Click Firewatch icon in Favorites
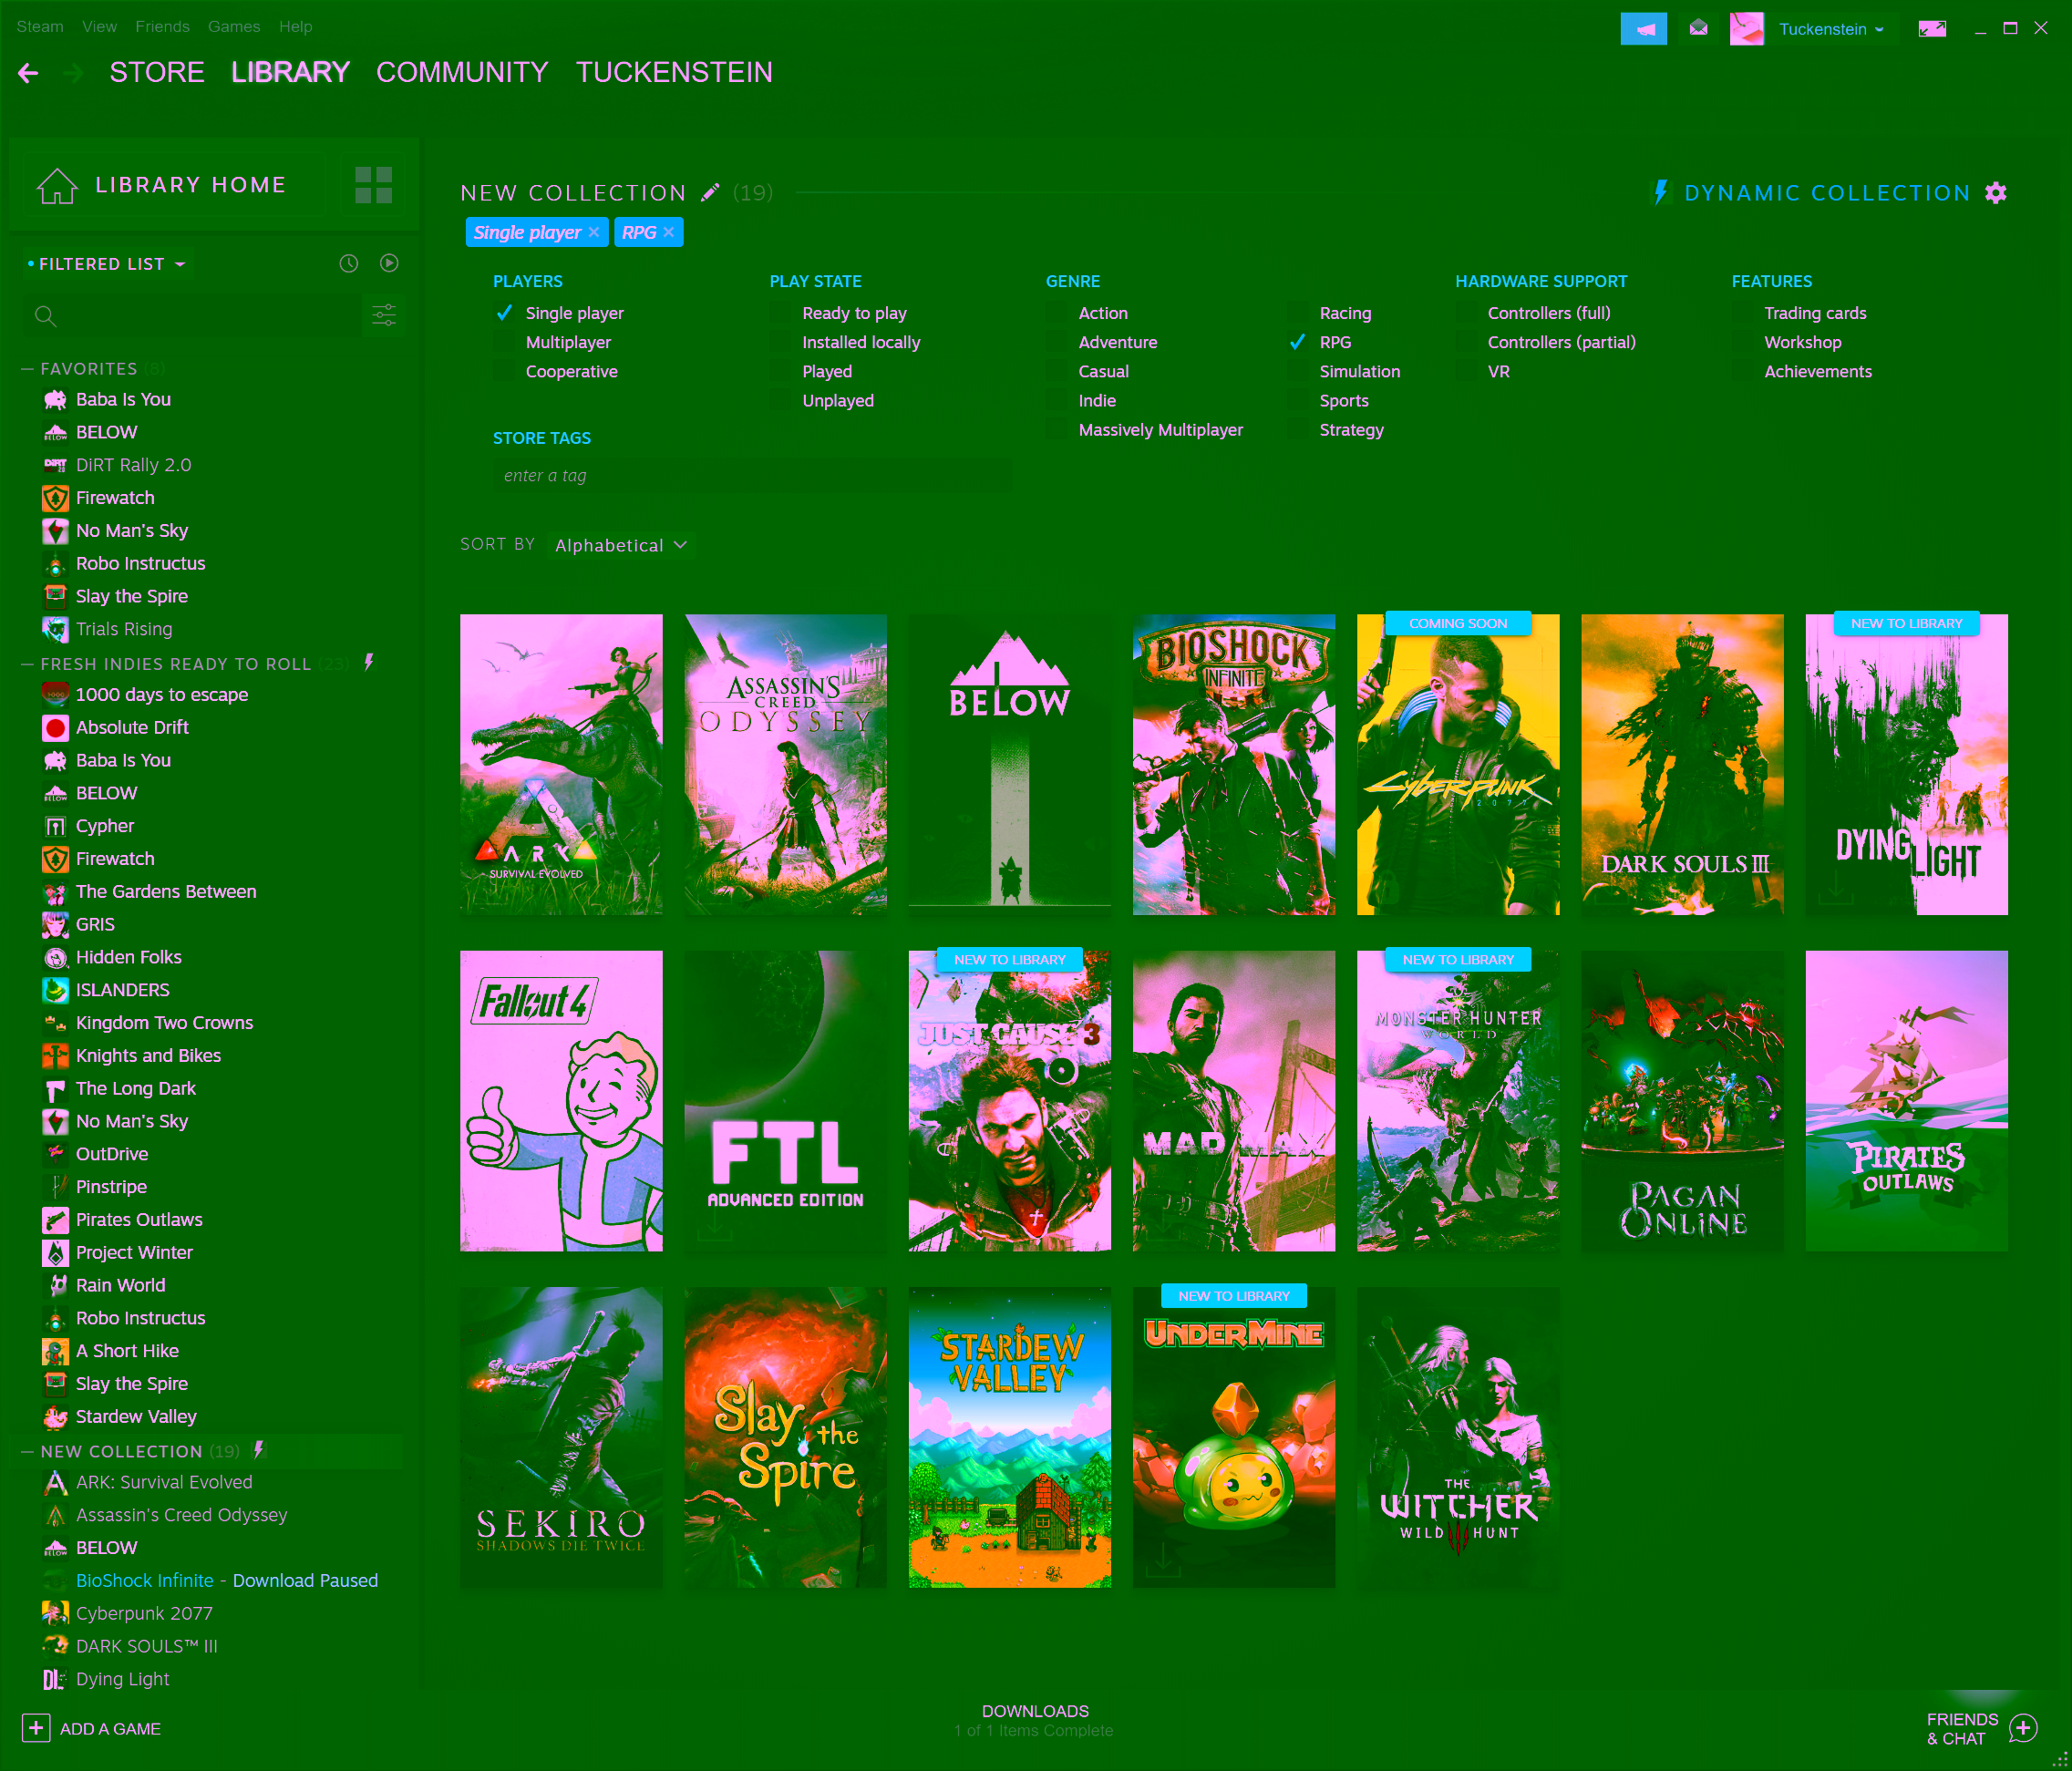Screen dimensions: 2072x1771 click(x=56, y=498)
